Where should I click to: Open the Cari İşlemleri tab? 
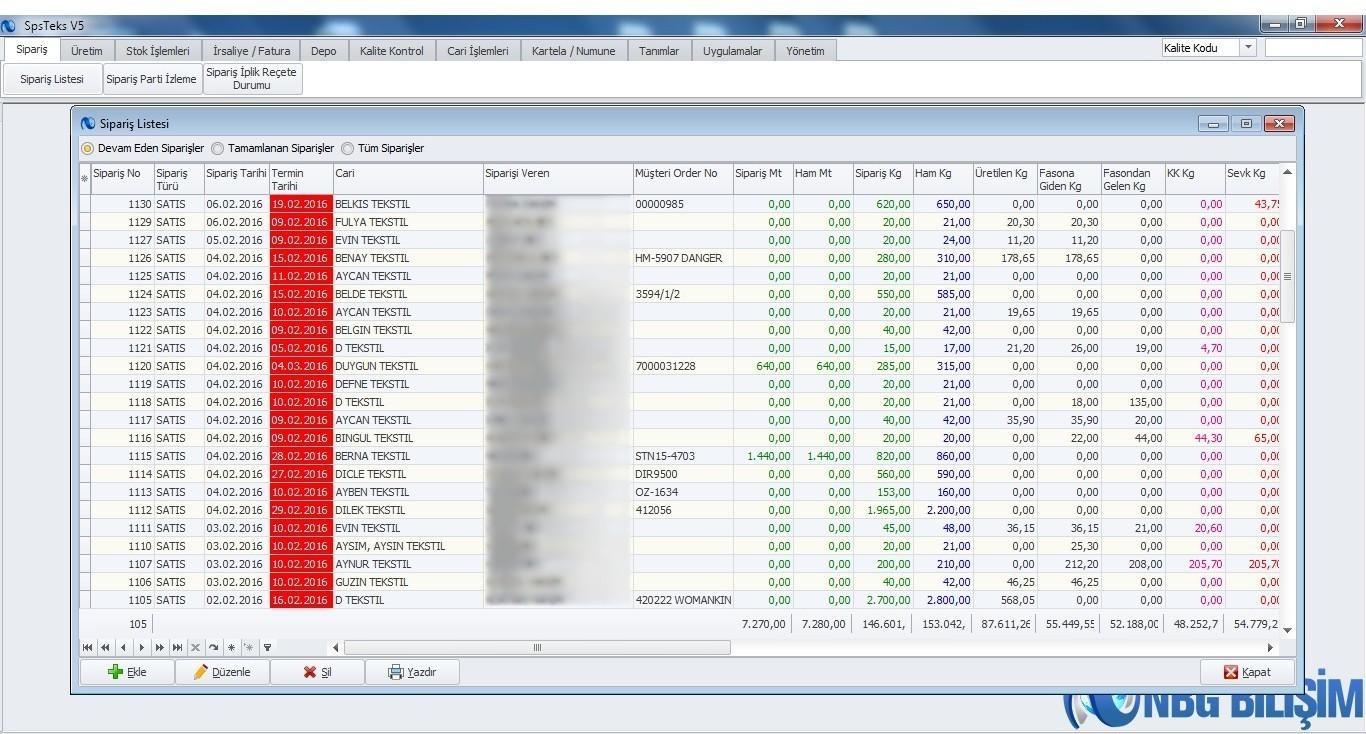[478, 51]
